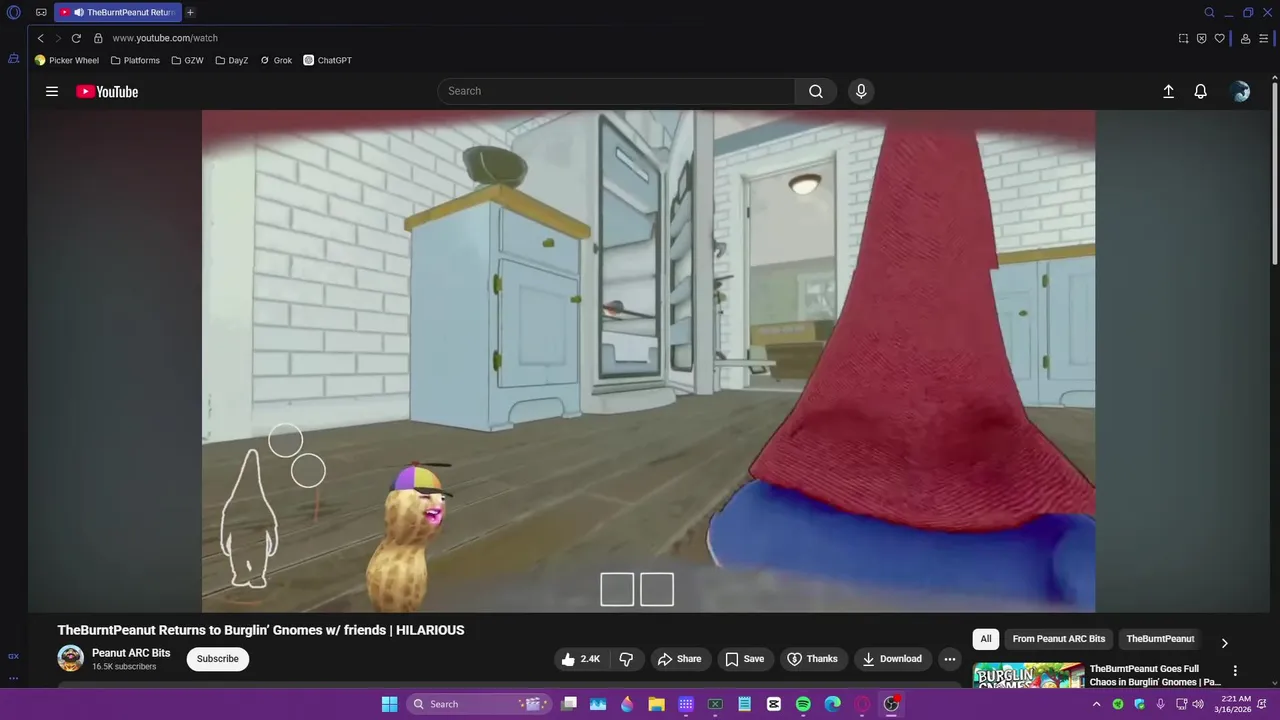Select the TheBurntPeanut filter chip

(1160, 639)
